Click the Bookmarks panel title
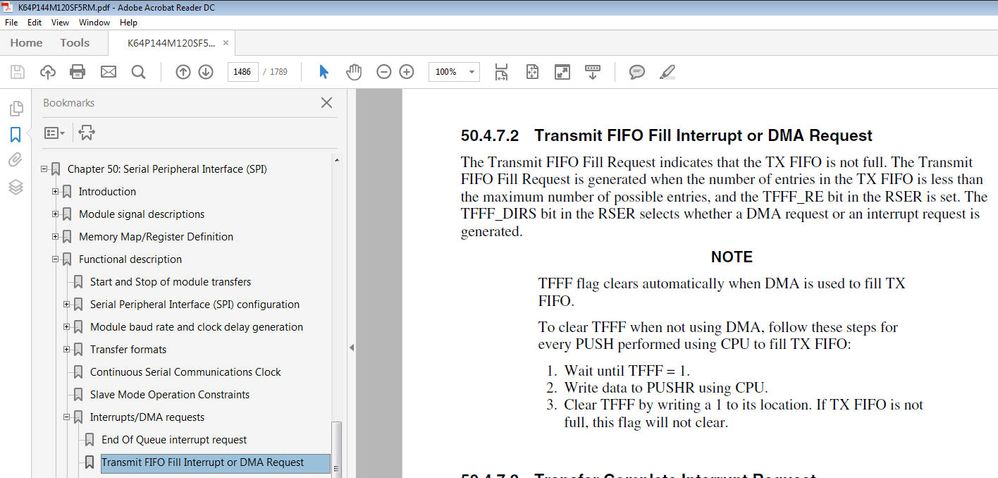The height and width of the screenshot is (478, 998). (69, 102)
